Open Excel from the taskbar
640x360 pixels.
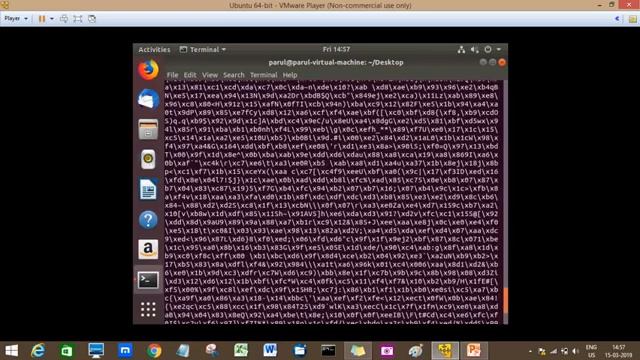(x=241, y=351)
